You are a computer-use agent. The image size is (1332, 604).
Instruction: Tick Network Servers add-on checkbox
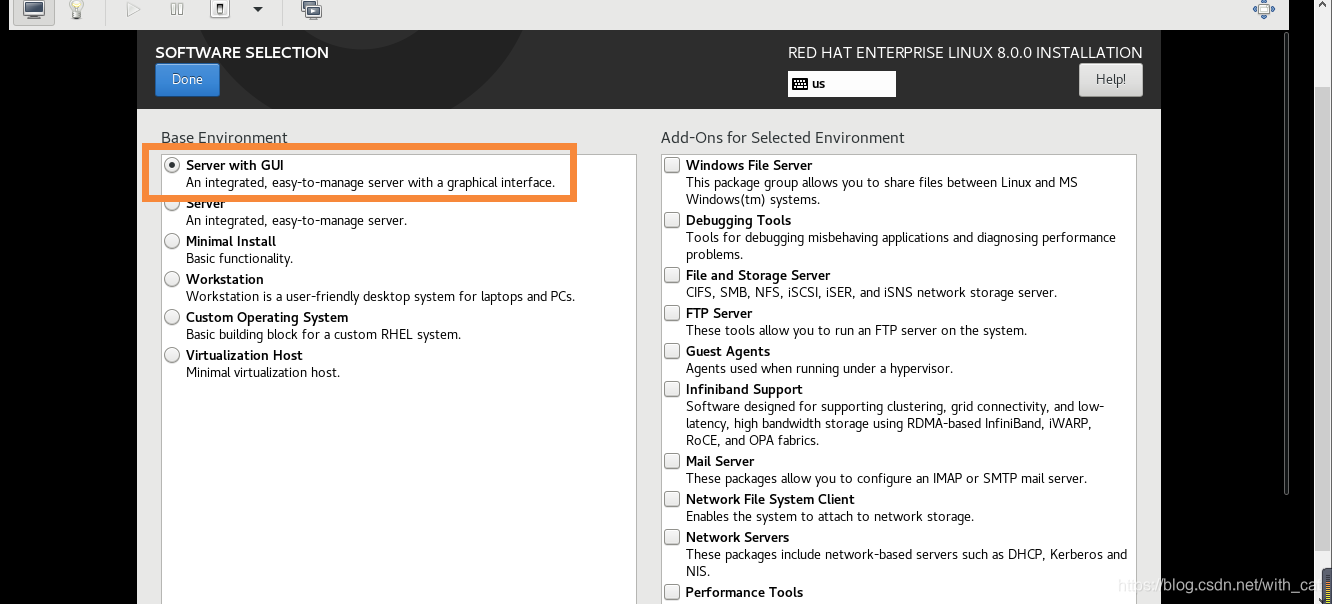click(x=673, y=537)
